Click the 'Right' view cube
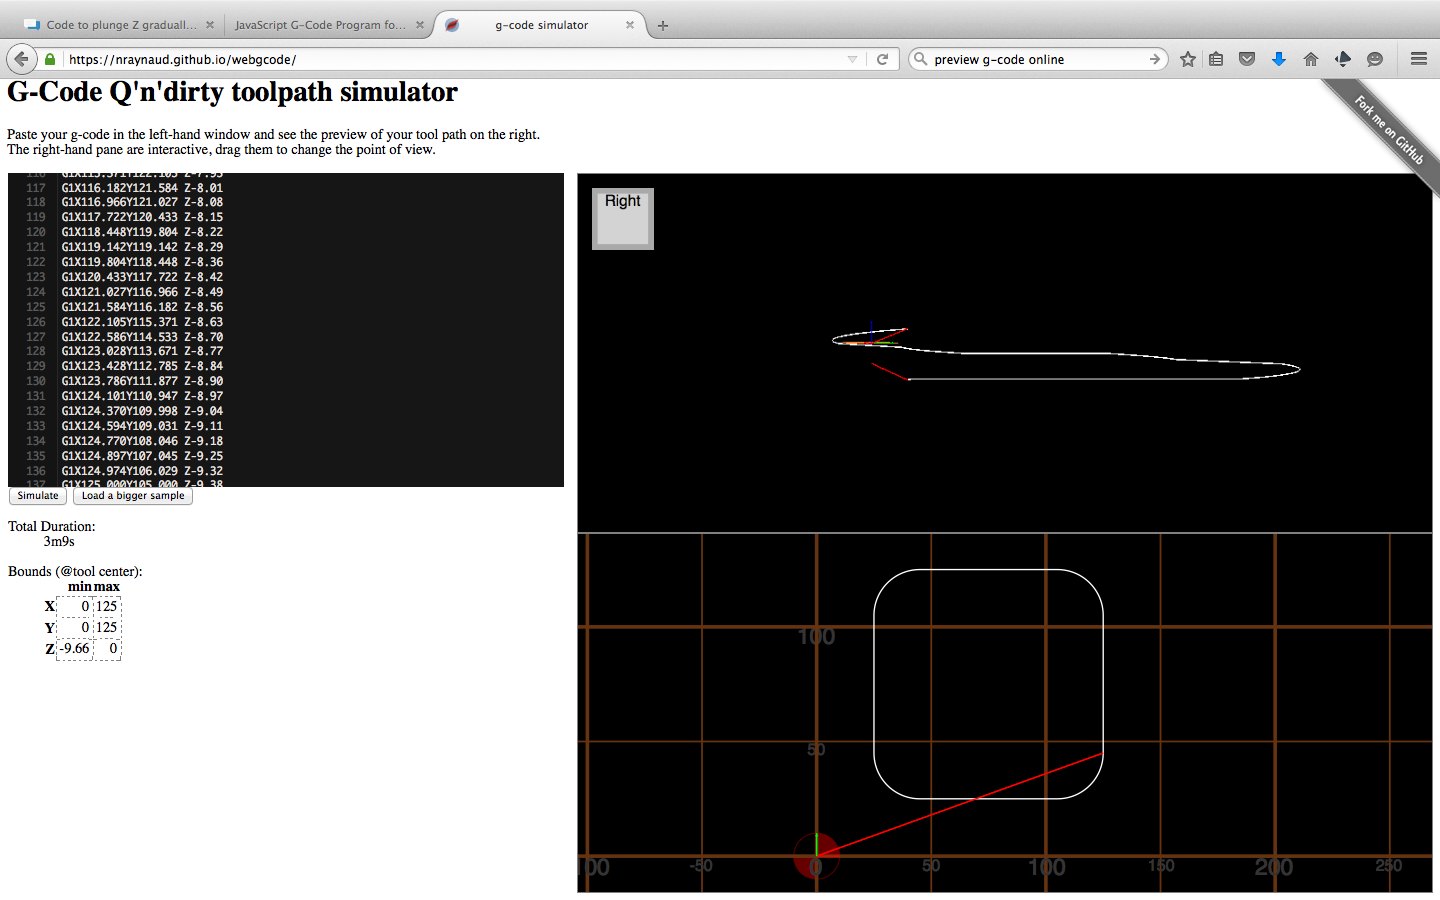This screenshot has height=900, width=1440. (x=622, y=218)
